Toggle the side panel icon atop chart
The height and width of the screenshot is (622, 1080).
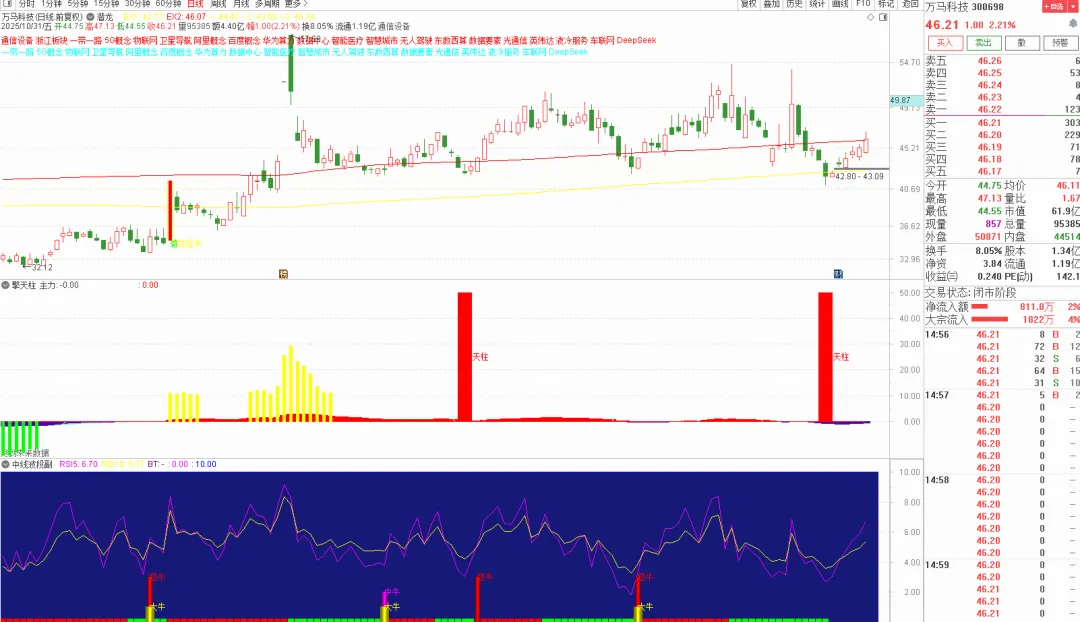pos(883,17)
